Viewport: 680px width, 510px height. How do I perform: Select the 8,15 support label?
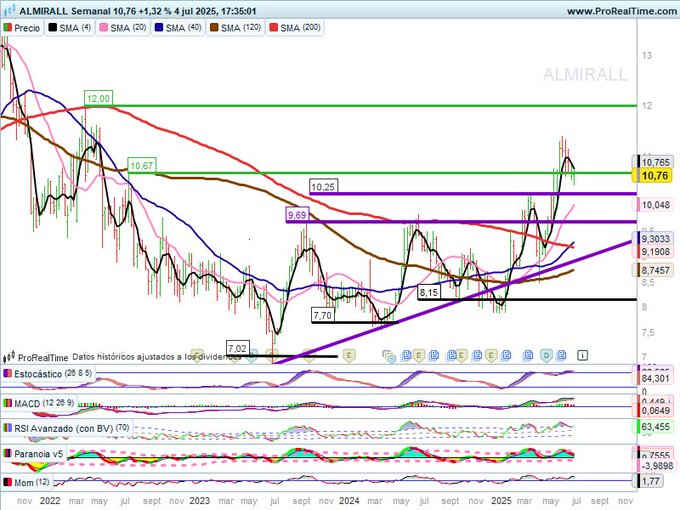pos(428,292)
